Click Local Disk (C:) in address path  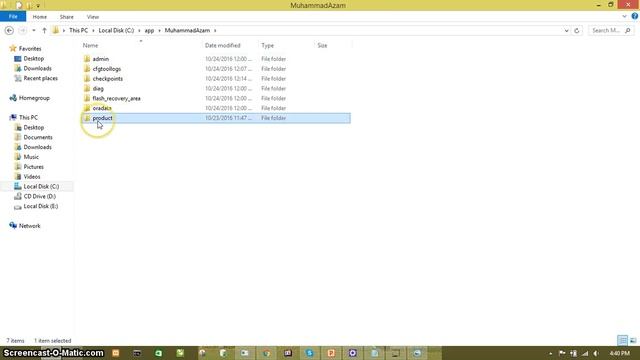pyautogui.click(x=116, y=31)
